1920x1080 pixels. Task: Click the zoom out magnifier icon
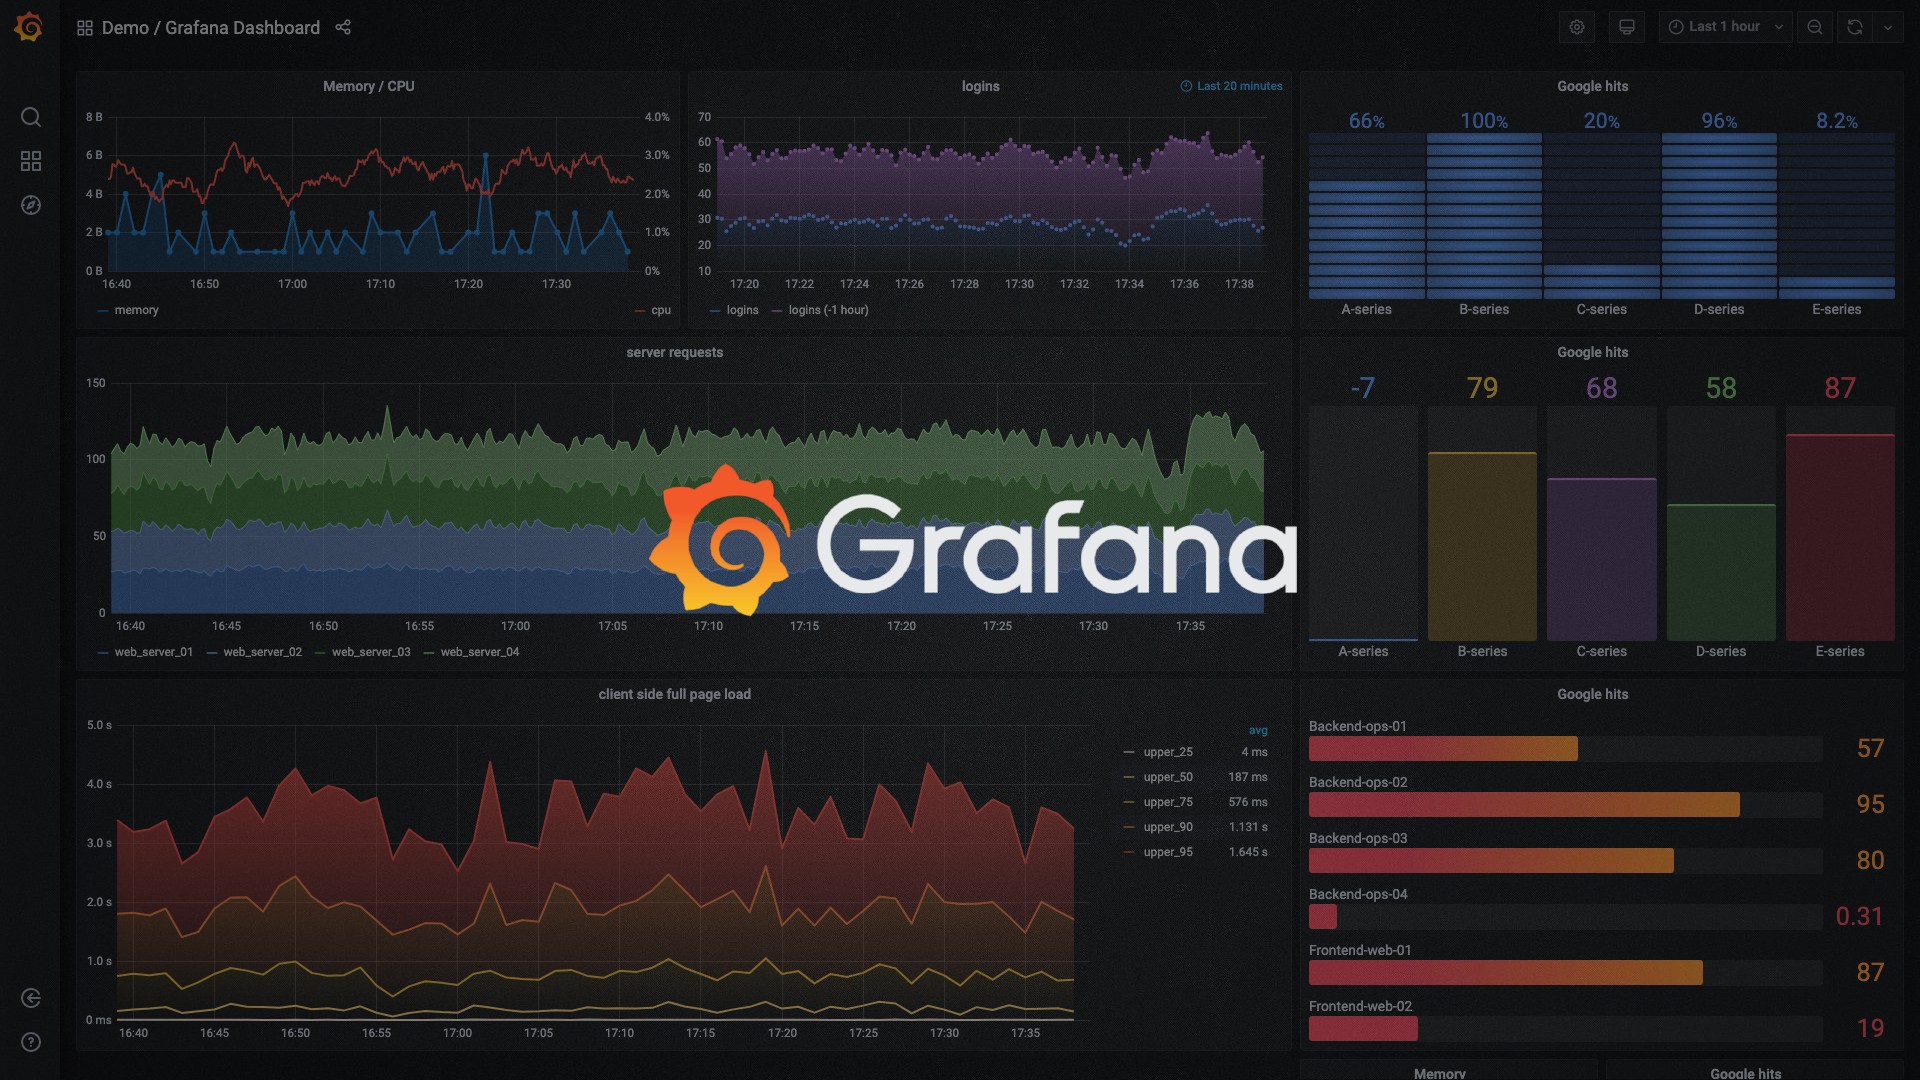click(1816, 26)
